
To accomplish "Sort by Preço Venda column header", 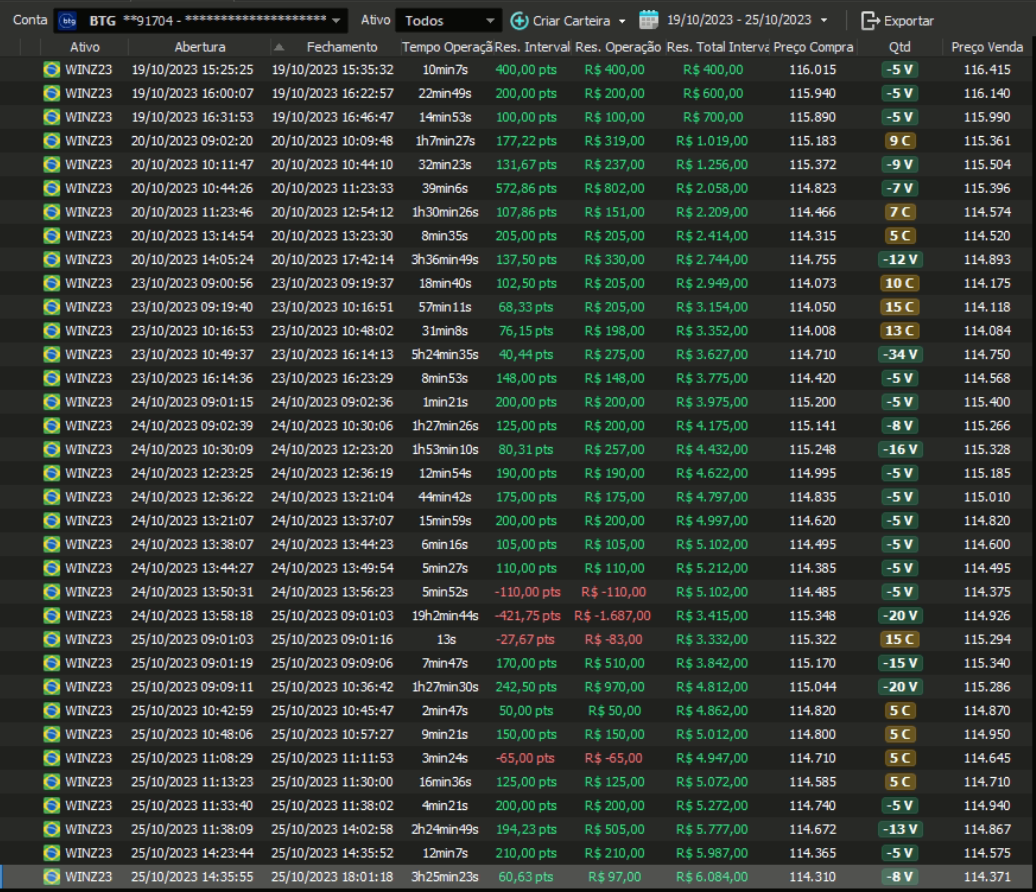I will pyautogui.click(x=987, y=47).
